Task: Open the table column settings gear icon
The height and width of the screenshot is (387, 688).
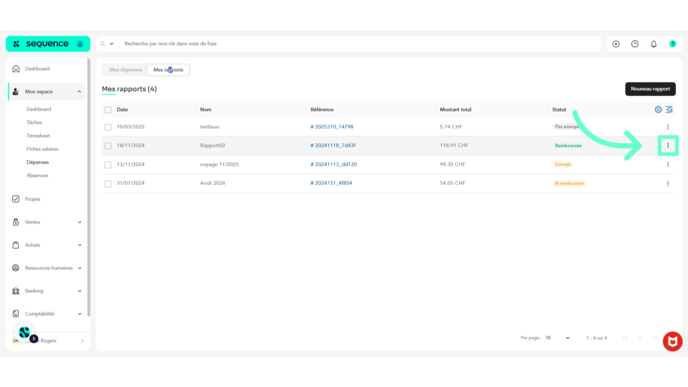Action: tap(658, 110)
